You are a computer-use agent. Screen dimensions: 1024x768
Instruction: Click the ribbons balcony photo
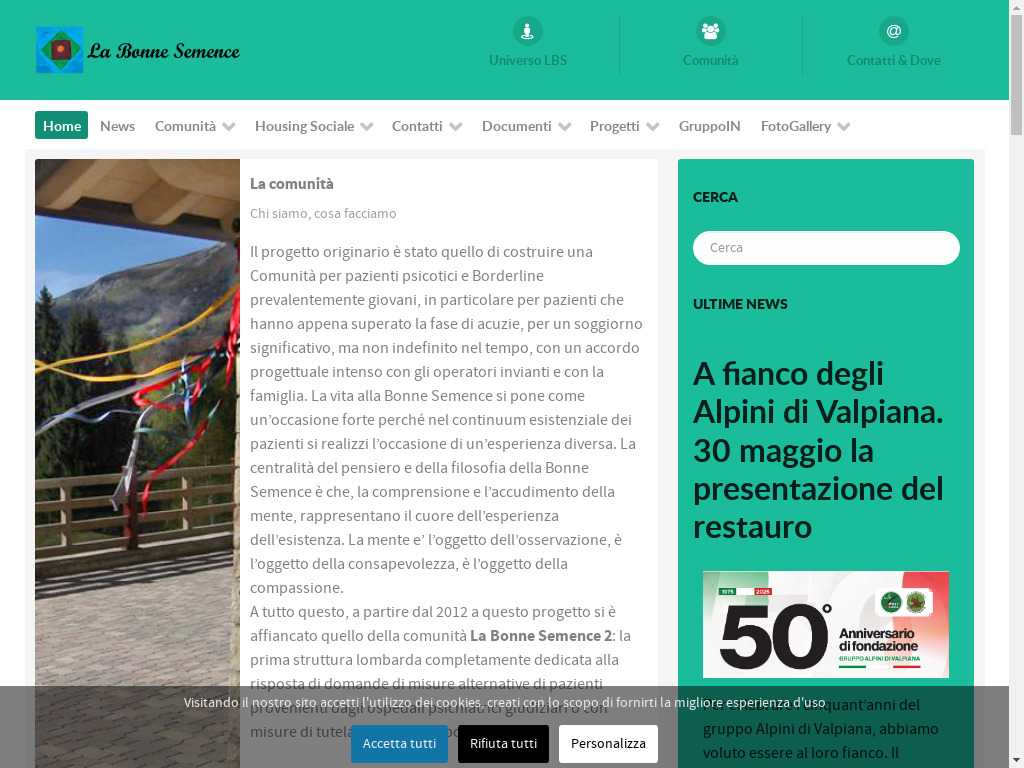click(x=137, y=463)
